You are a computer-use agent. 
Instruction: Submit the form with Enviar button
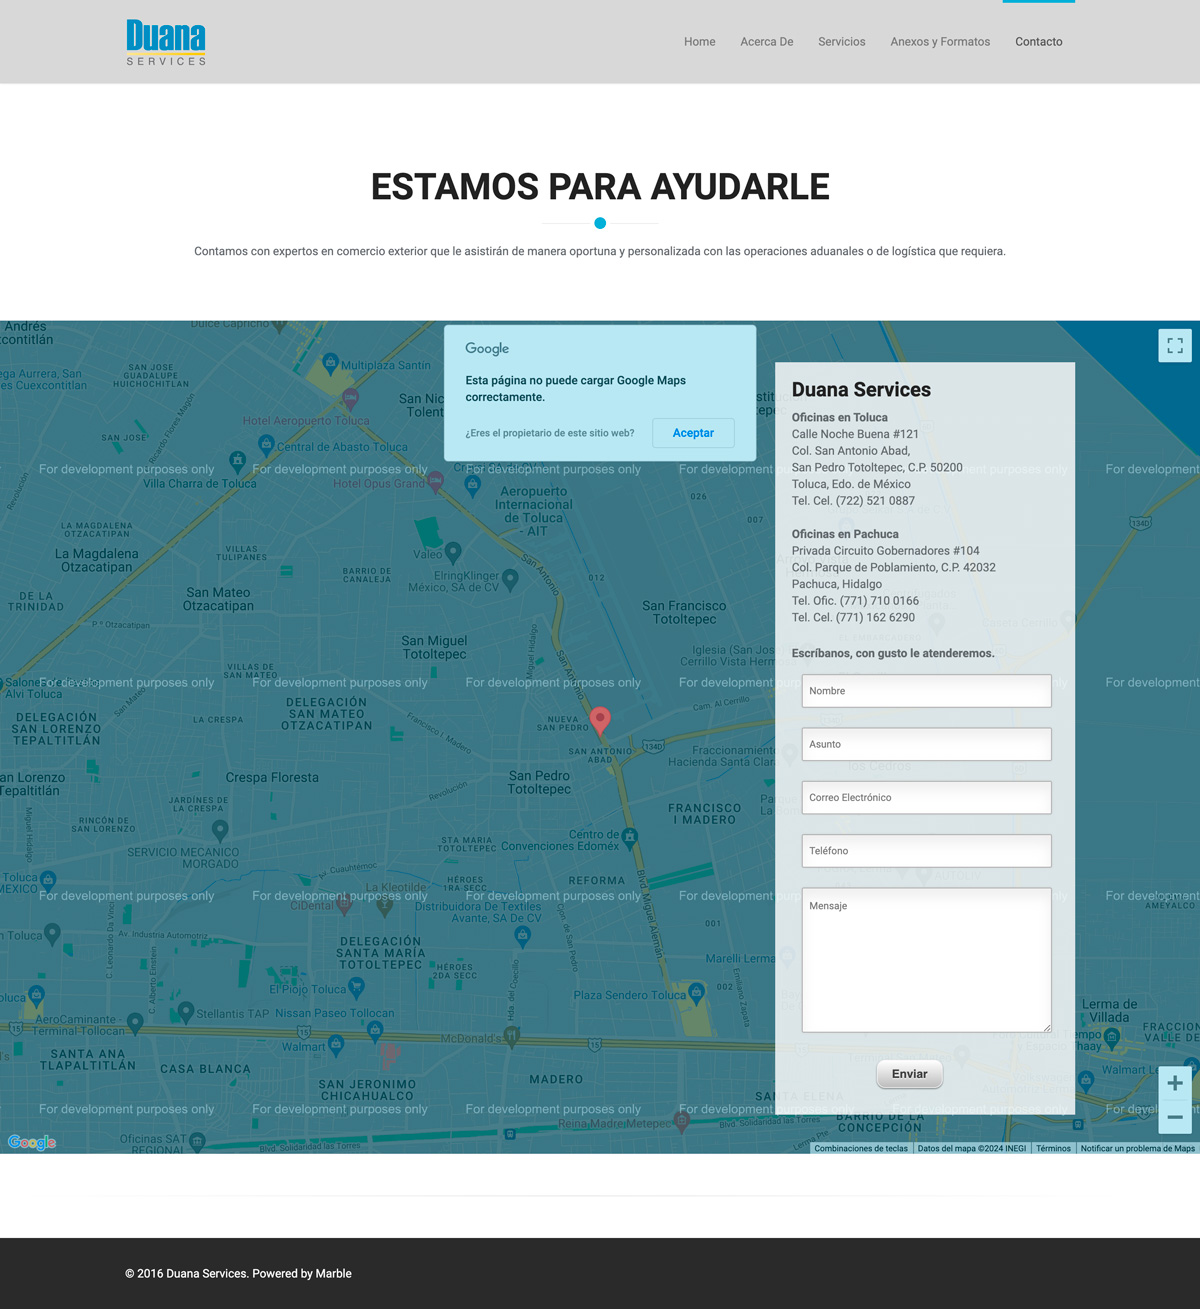pos(909,1074)
